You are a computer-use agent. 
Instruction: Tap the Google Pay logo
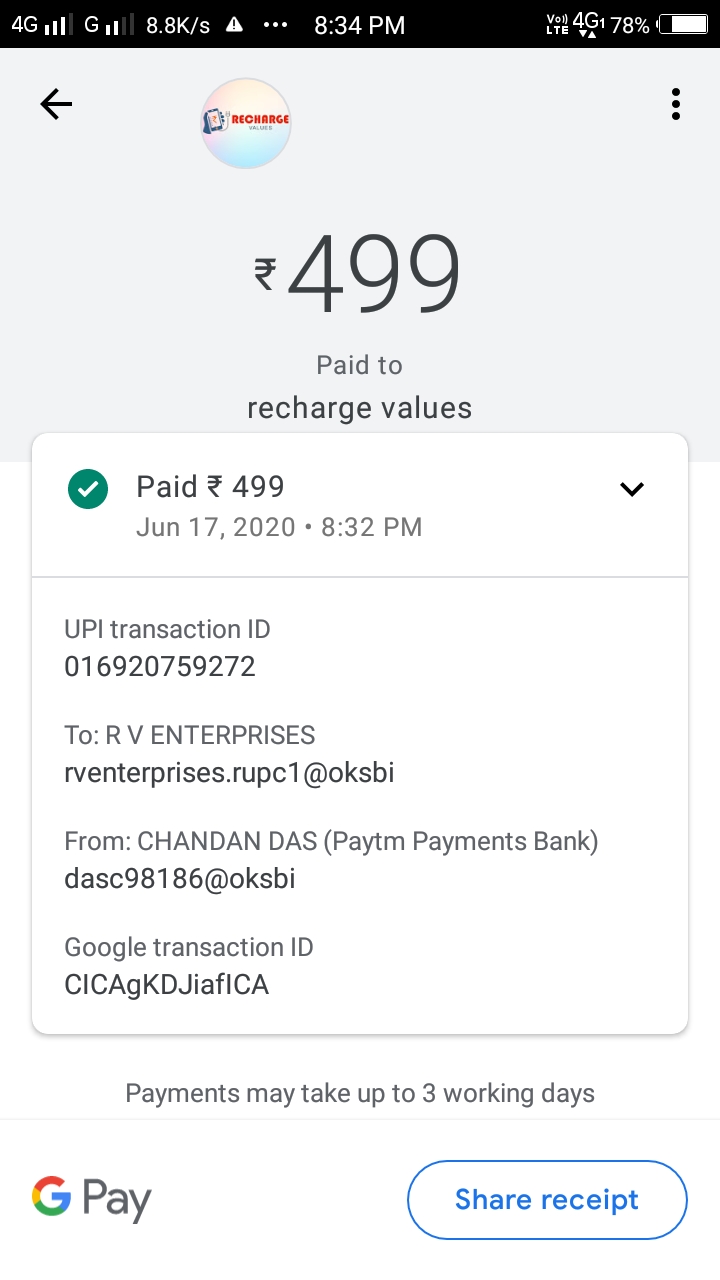tap(92, 1198)
